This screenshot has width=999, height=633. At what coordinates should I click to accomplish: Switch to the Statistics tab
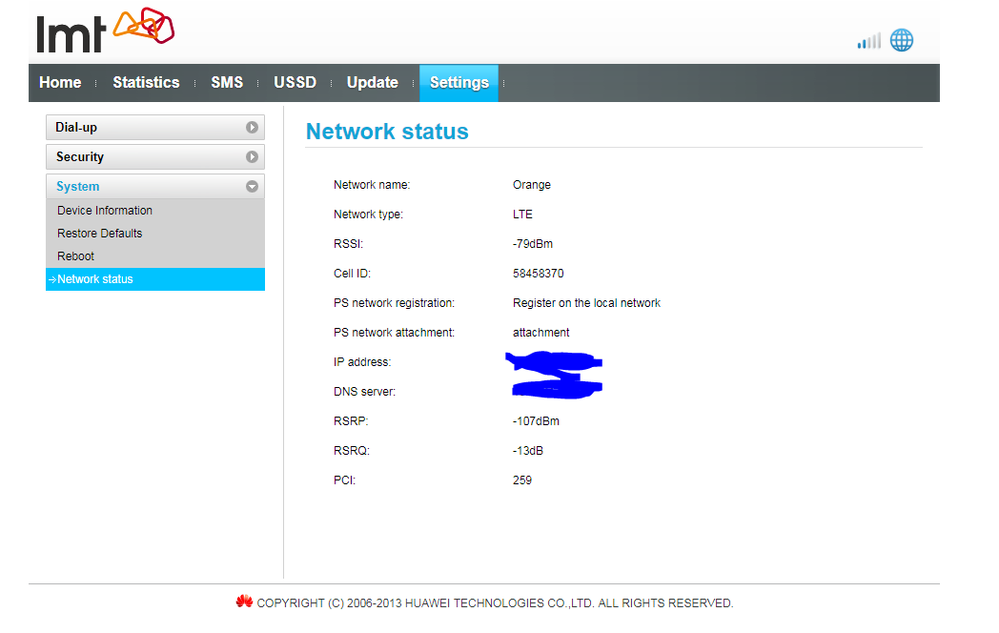(146, 83)
